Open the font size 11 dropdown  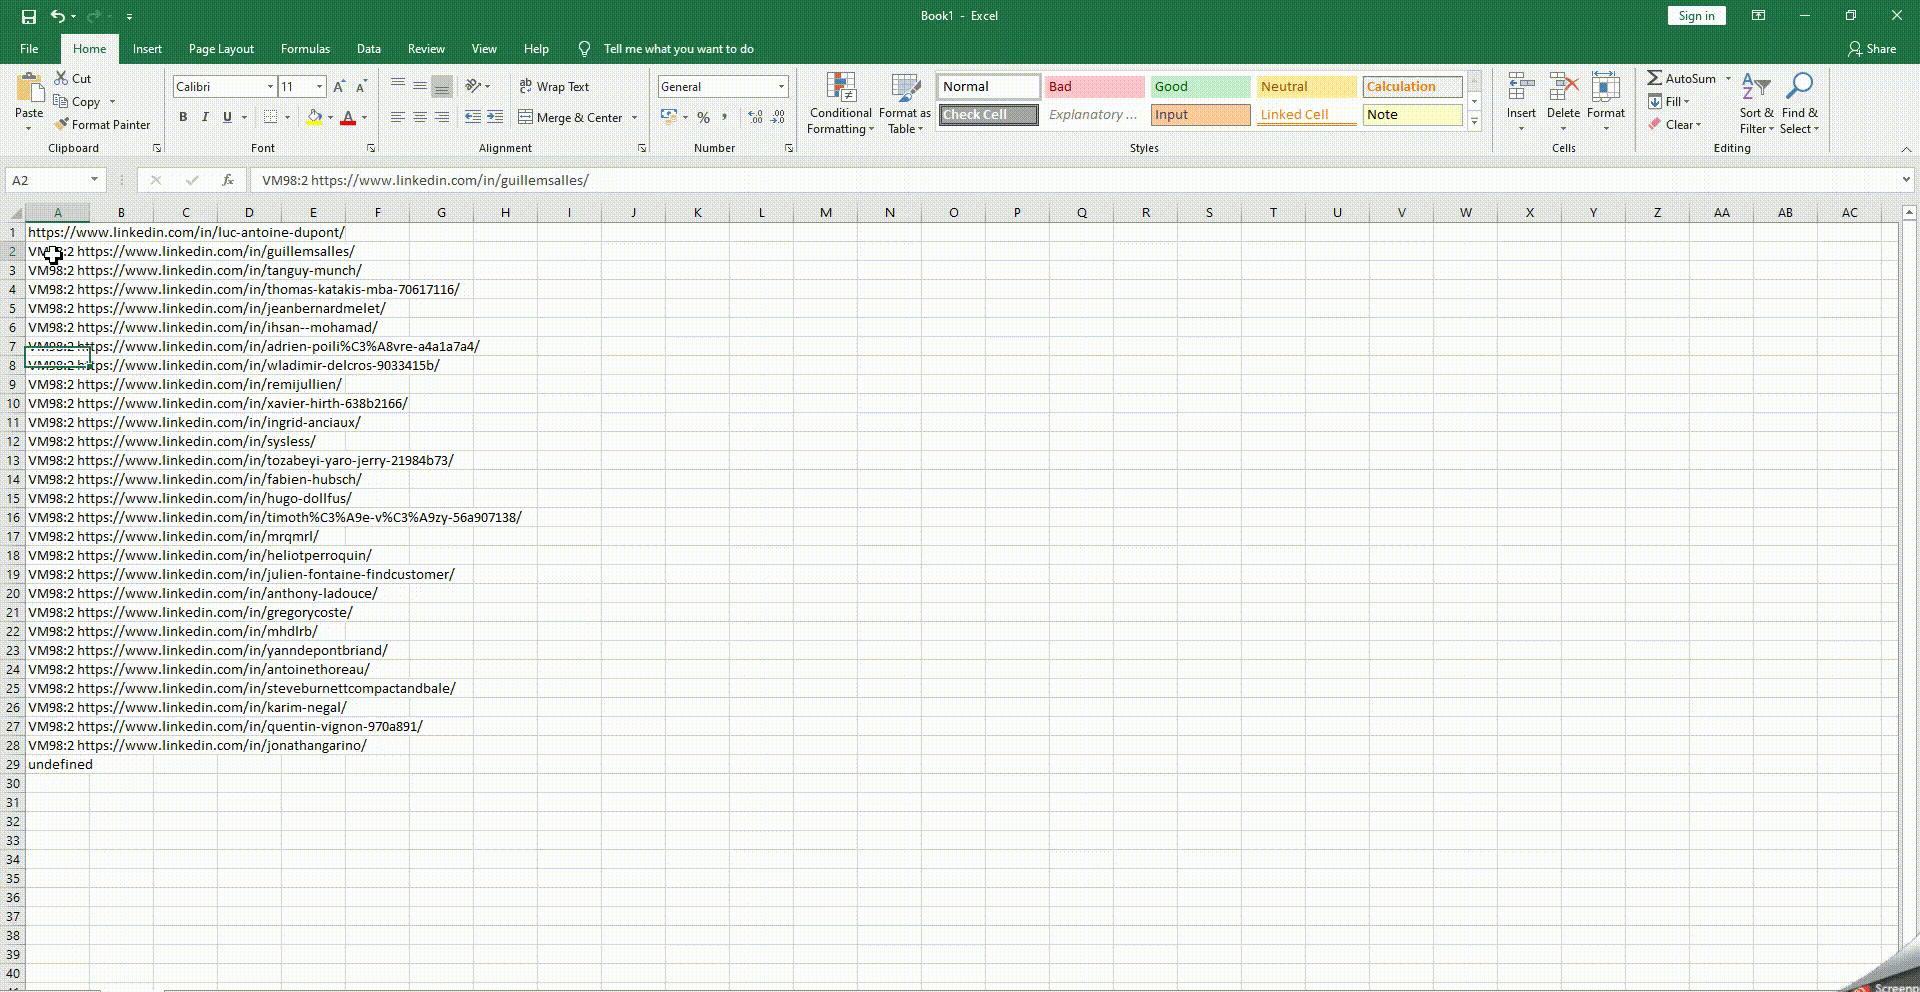tap(319, 87)
